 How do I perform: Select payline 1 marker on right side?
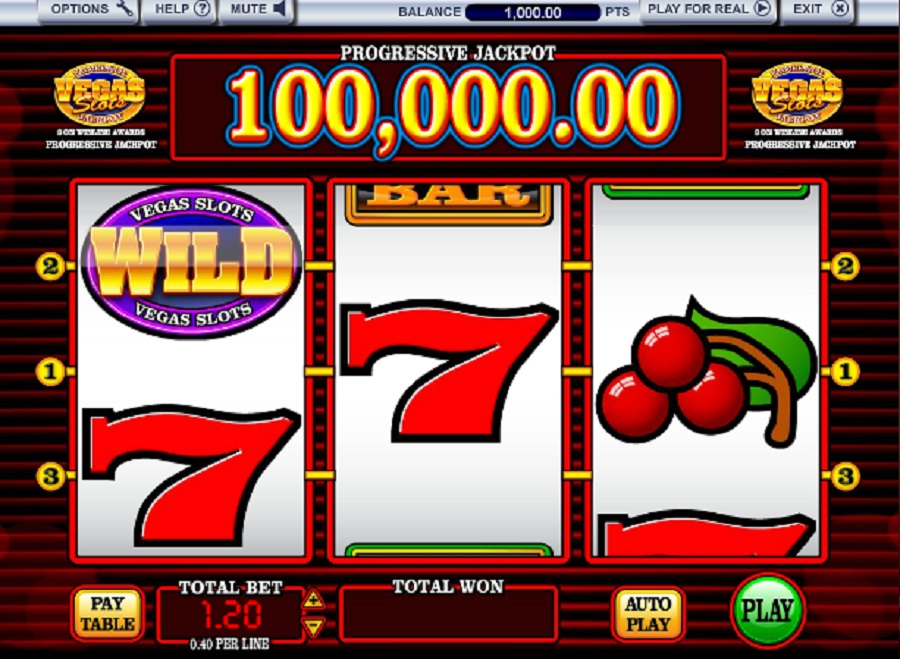click(845, 371)
